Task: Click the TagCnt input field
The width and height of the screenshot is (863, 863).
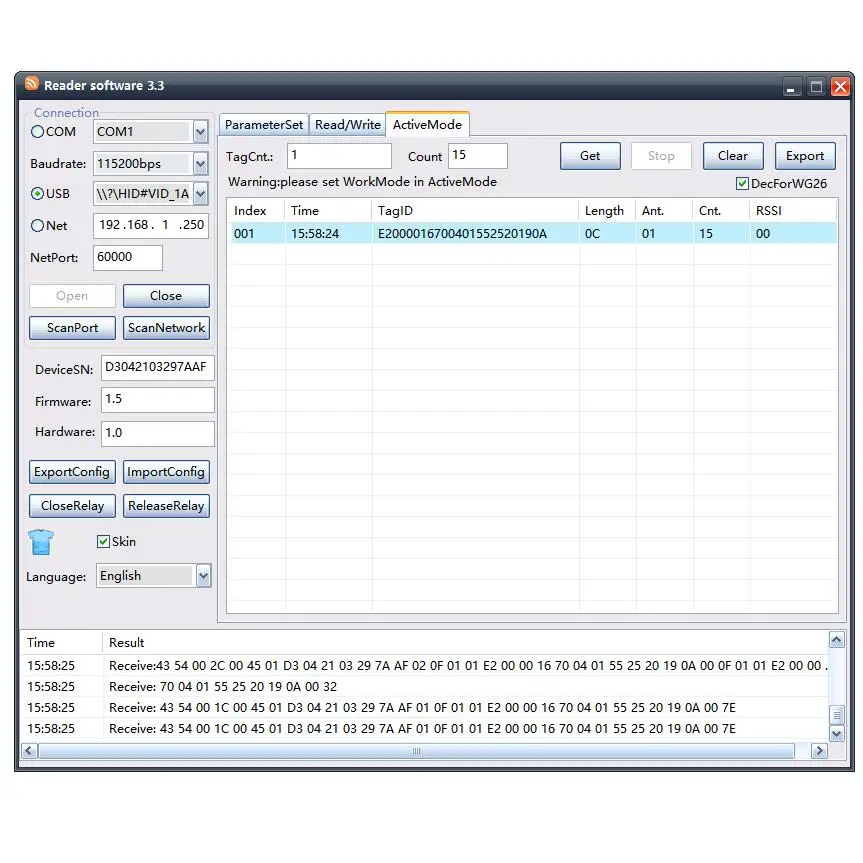Action: (339, 156)
